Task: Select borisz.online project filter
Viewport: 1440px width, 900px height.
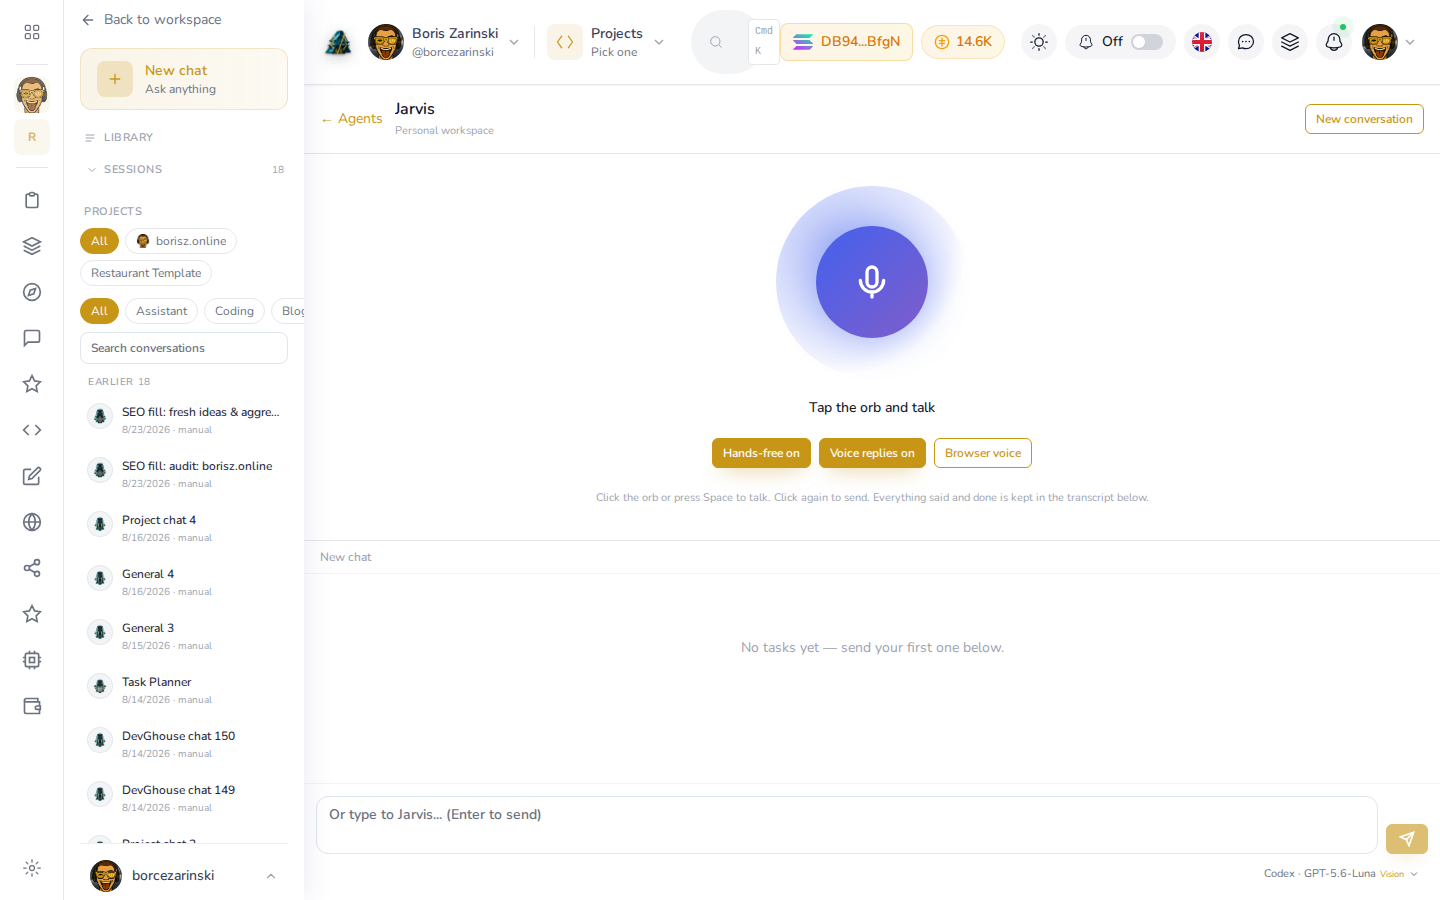Action: pyautogui.click(x=181, y=241)
